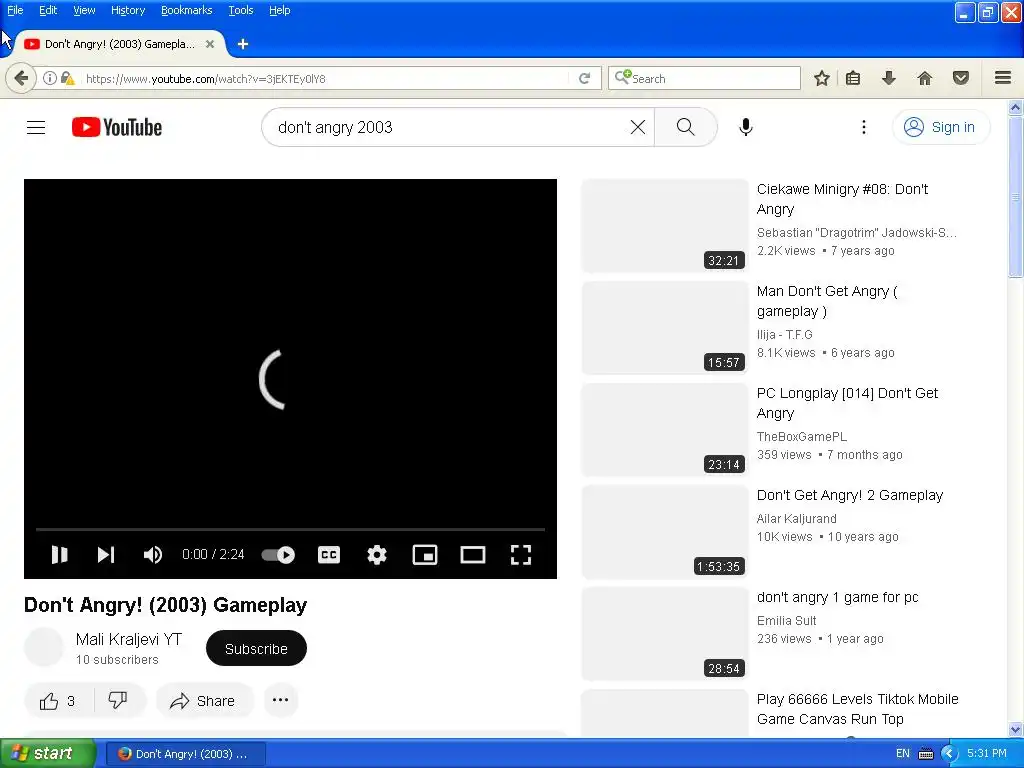Toggle the autoplay switch in player

(278, 554)
